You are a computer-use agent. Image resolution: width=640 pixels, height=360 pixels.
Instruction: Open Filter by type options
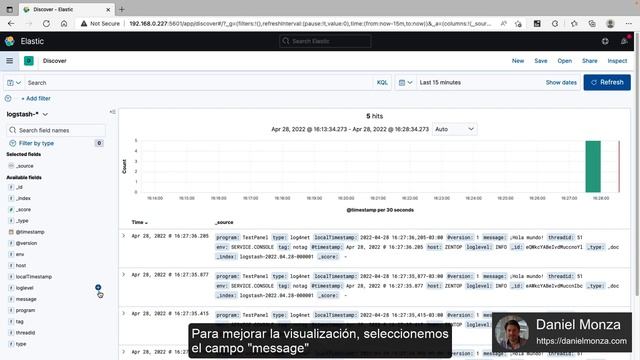36,143
